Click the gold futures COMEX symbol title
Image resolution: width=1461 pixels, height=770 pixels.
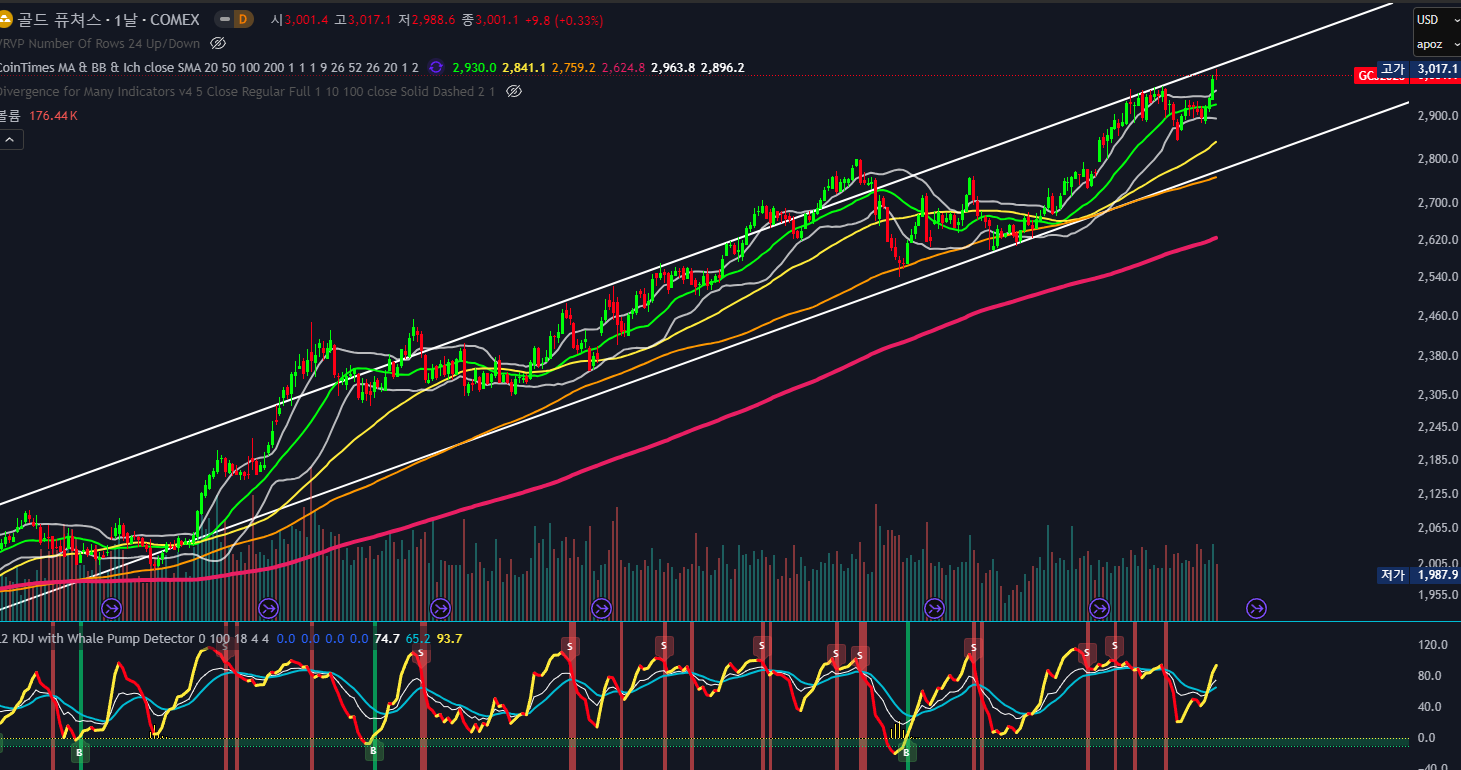[108, 19]
